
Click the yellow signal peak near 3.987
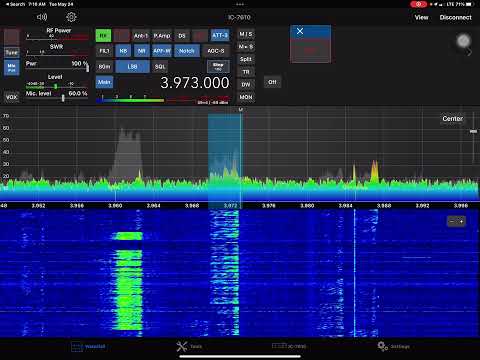[375, 171]
